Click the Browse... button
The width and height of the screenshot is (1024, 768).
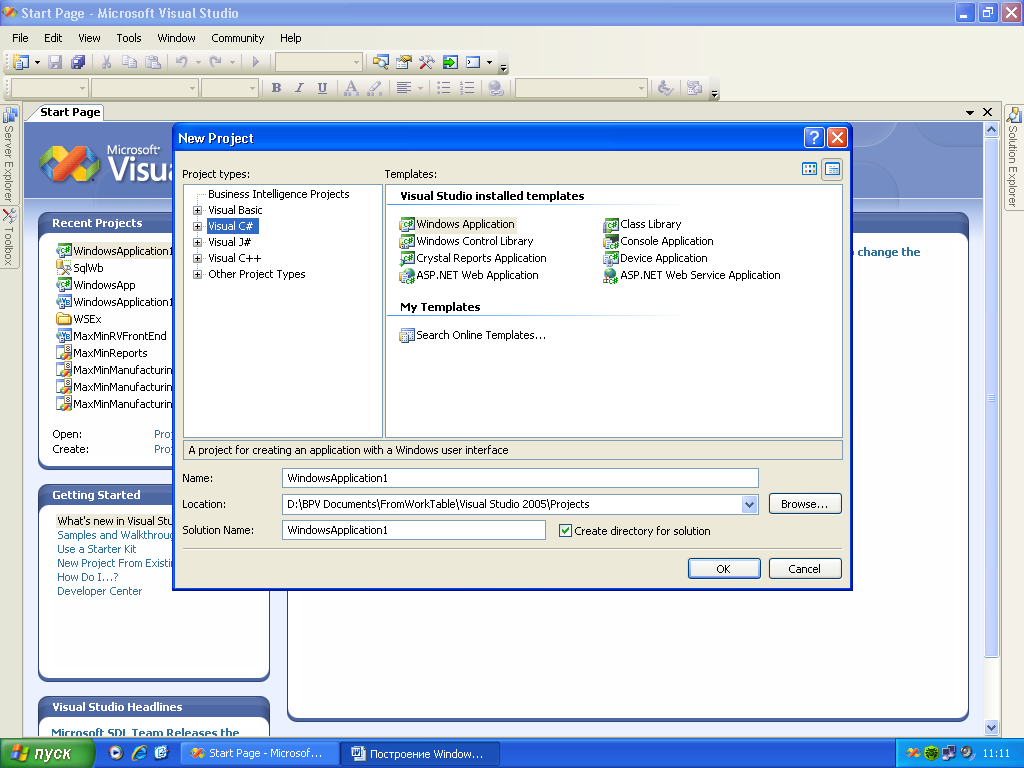pyautogui.click(x=805, y=504)
